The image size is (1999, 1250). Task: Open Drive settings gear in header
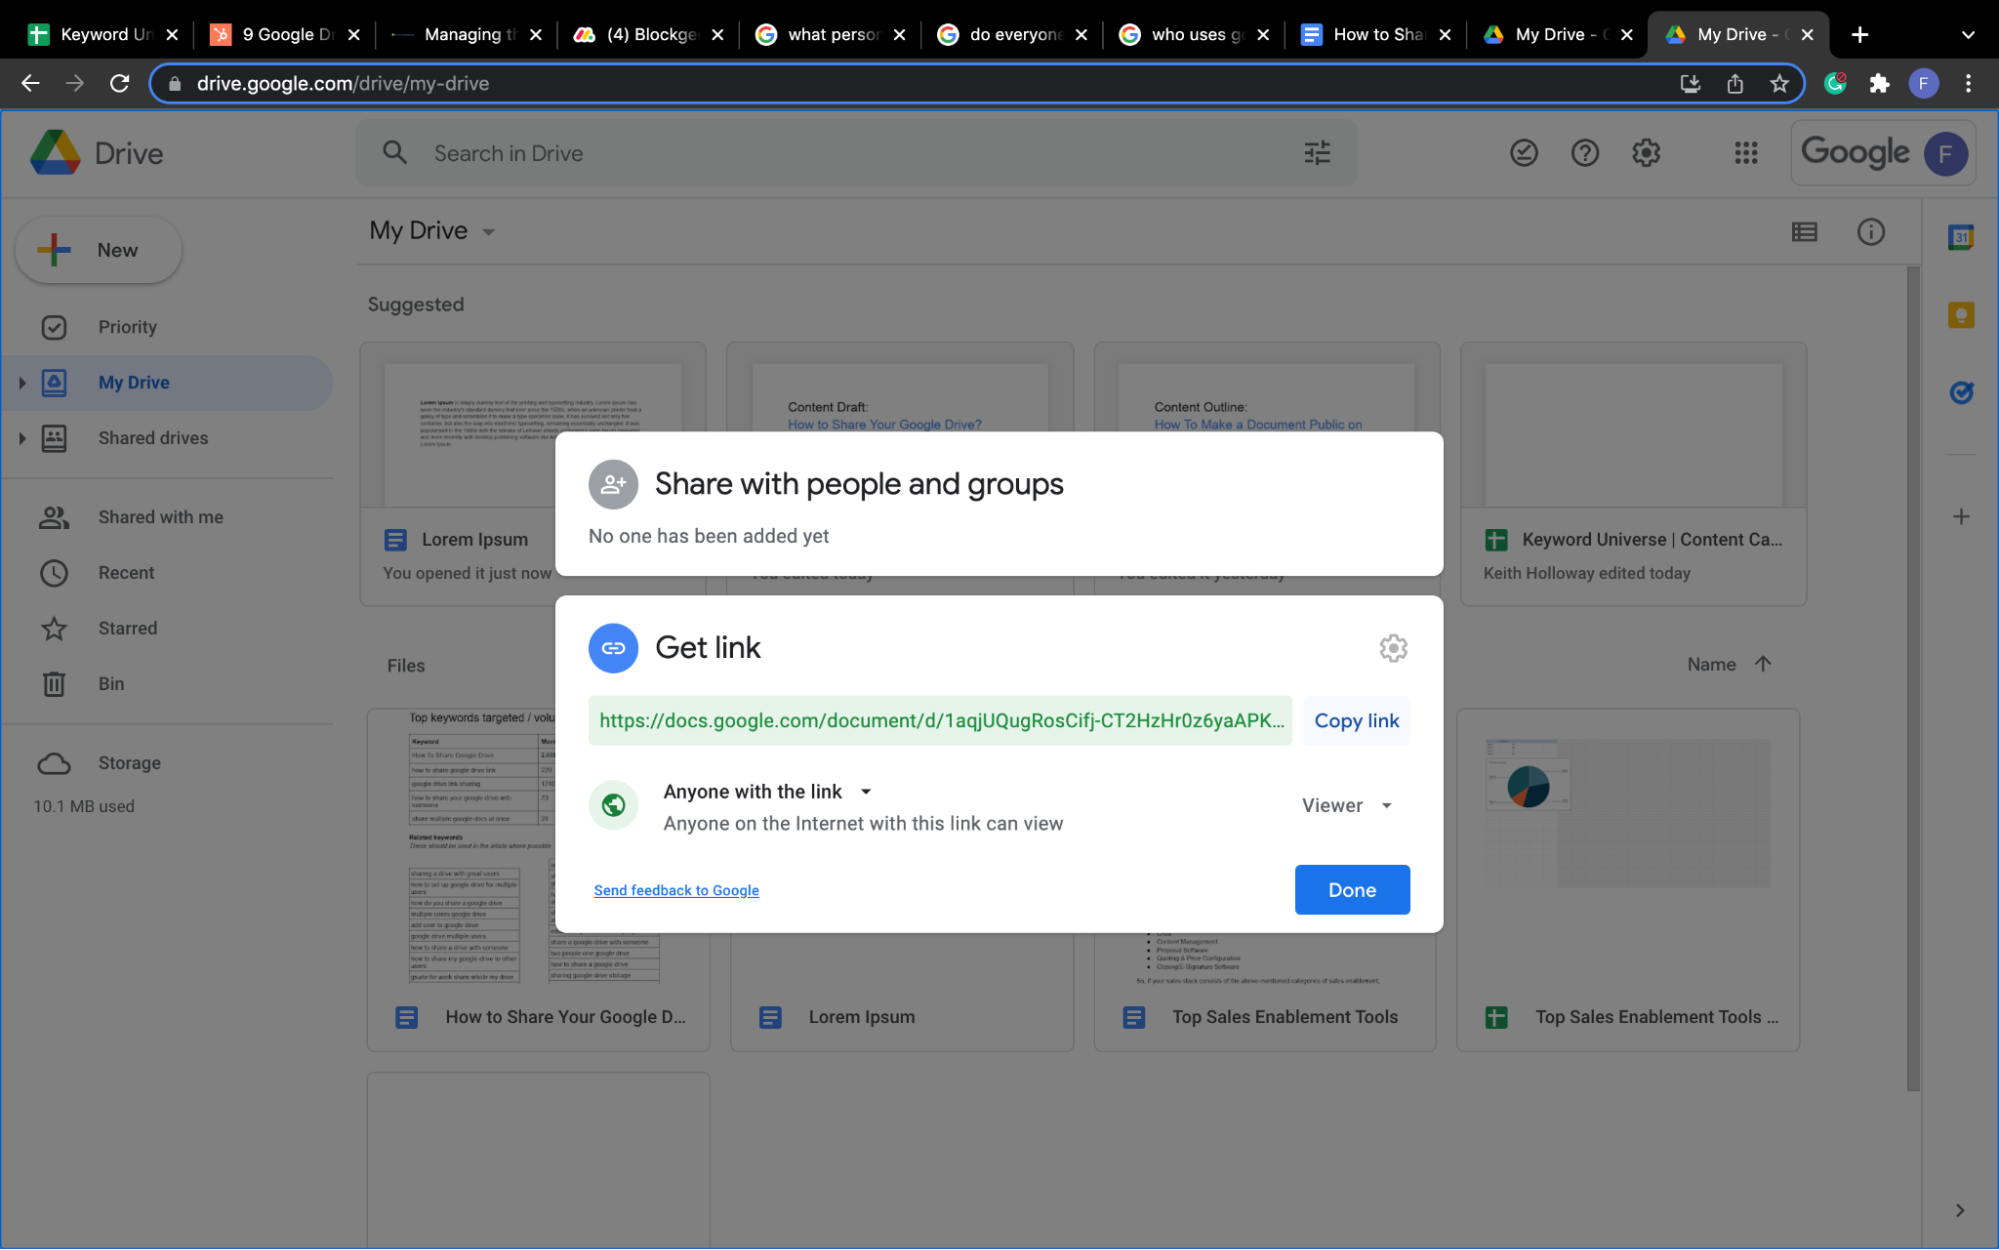(x=1646, y=153)
